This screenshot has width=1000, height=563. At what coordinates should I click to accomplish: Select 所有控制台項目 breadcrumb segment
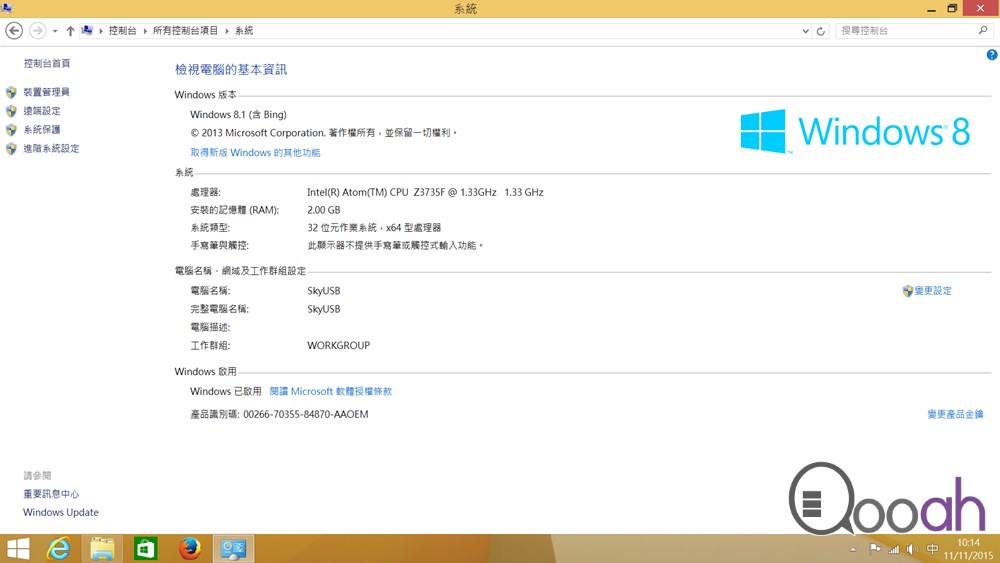tap(185, 31)
